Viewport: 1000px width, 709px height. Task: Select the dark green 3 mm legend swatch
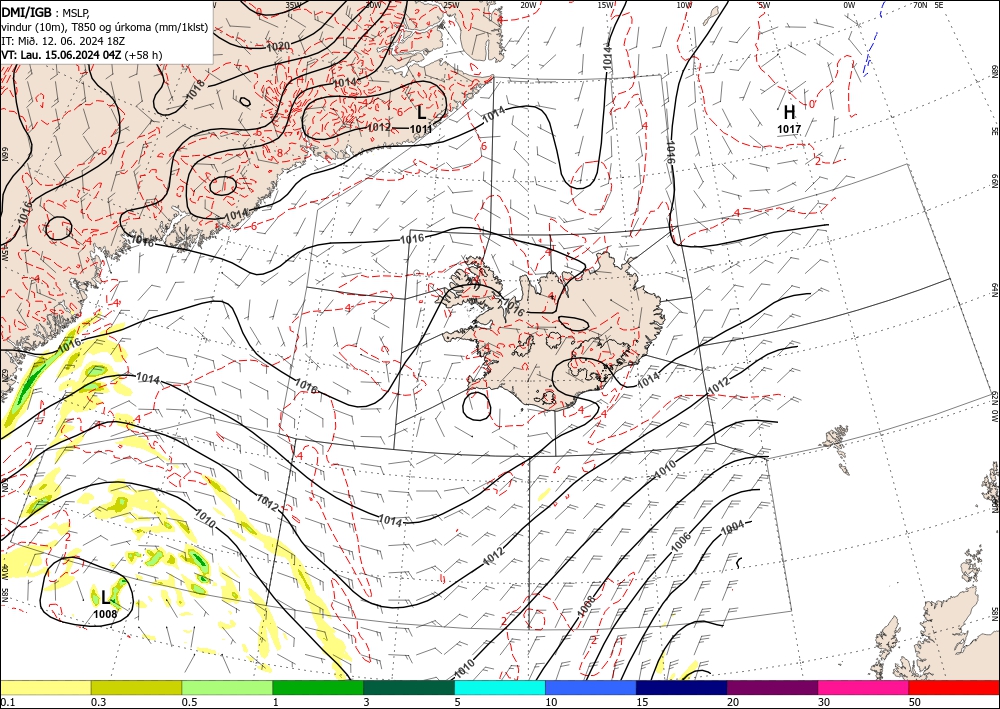pos(409,687)
